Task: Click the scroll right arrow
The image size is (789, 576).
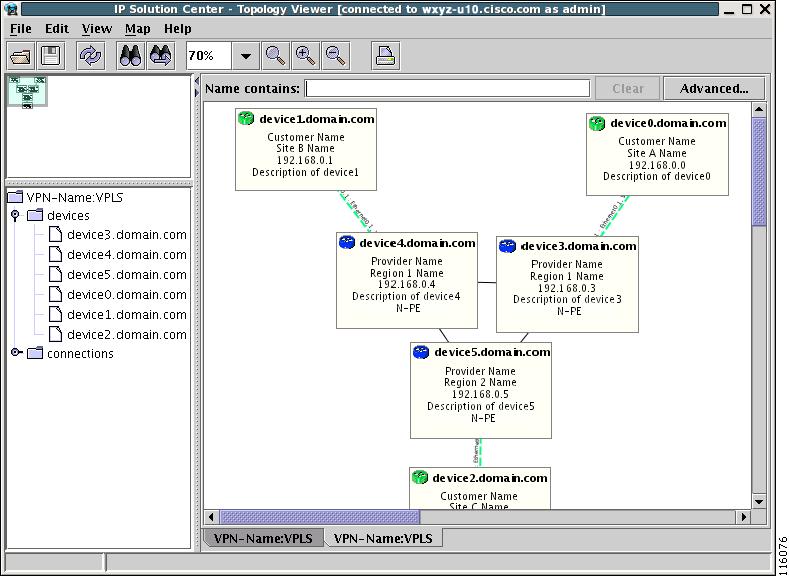Action: [743, 517]
